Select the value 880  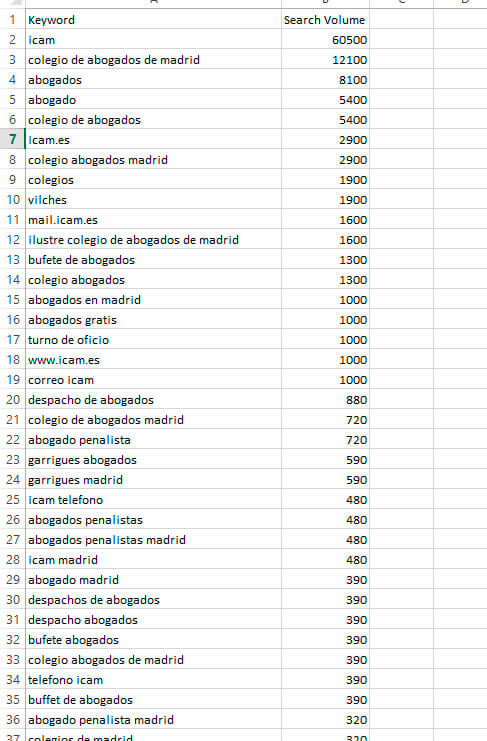coord(325,400)
